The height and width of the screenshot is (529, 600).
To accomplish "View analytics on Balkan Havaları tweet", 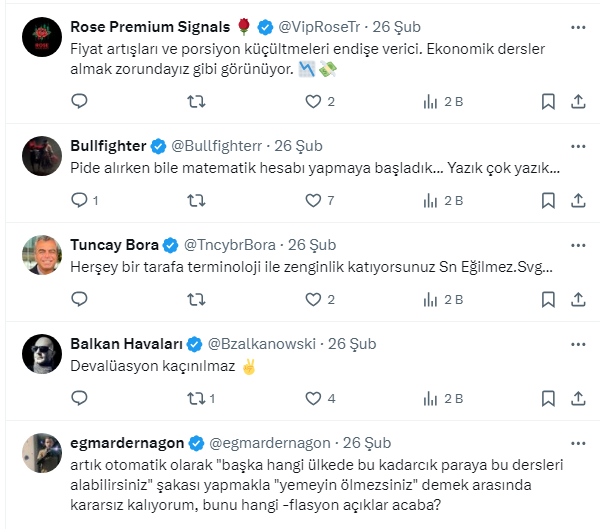I will [x=431, y=398].
